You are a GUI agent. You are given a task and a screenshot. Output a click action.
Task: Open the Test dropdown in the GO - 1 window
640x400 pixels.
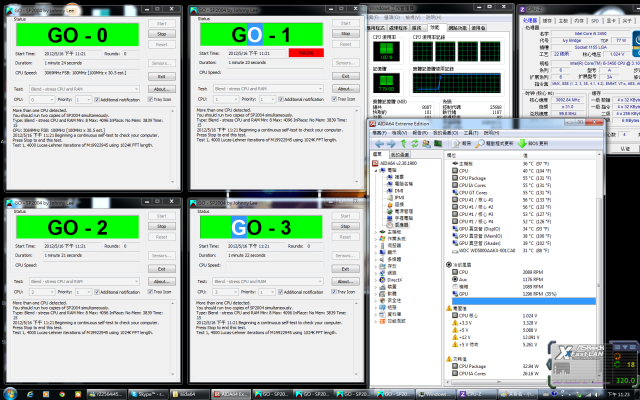[x=268, y=89]
